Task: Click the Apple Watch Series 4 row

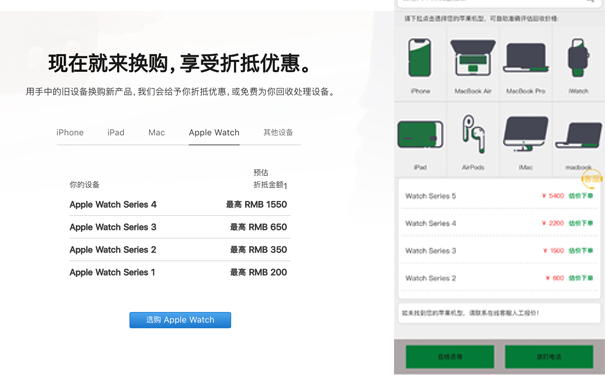Action: tap(180, 204)
